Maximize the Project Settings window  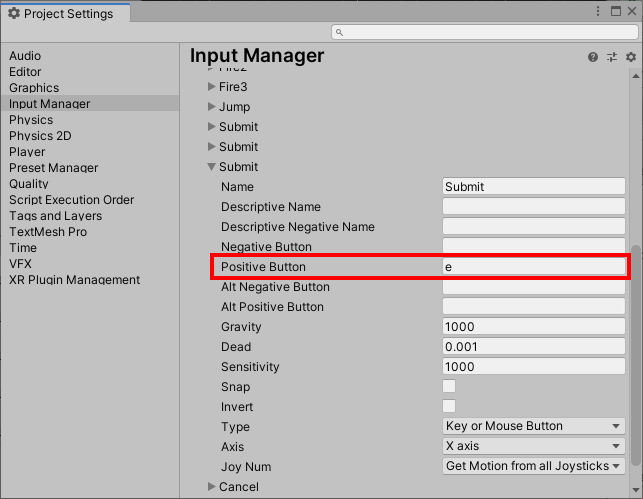tap(616, 11)
